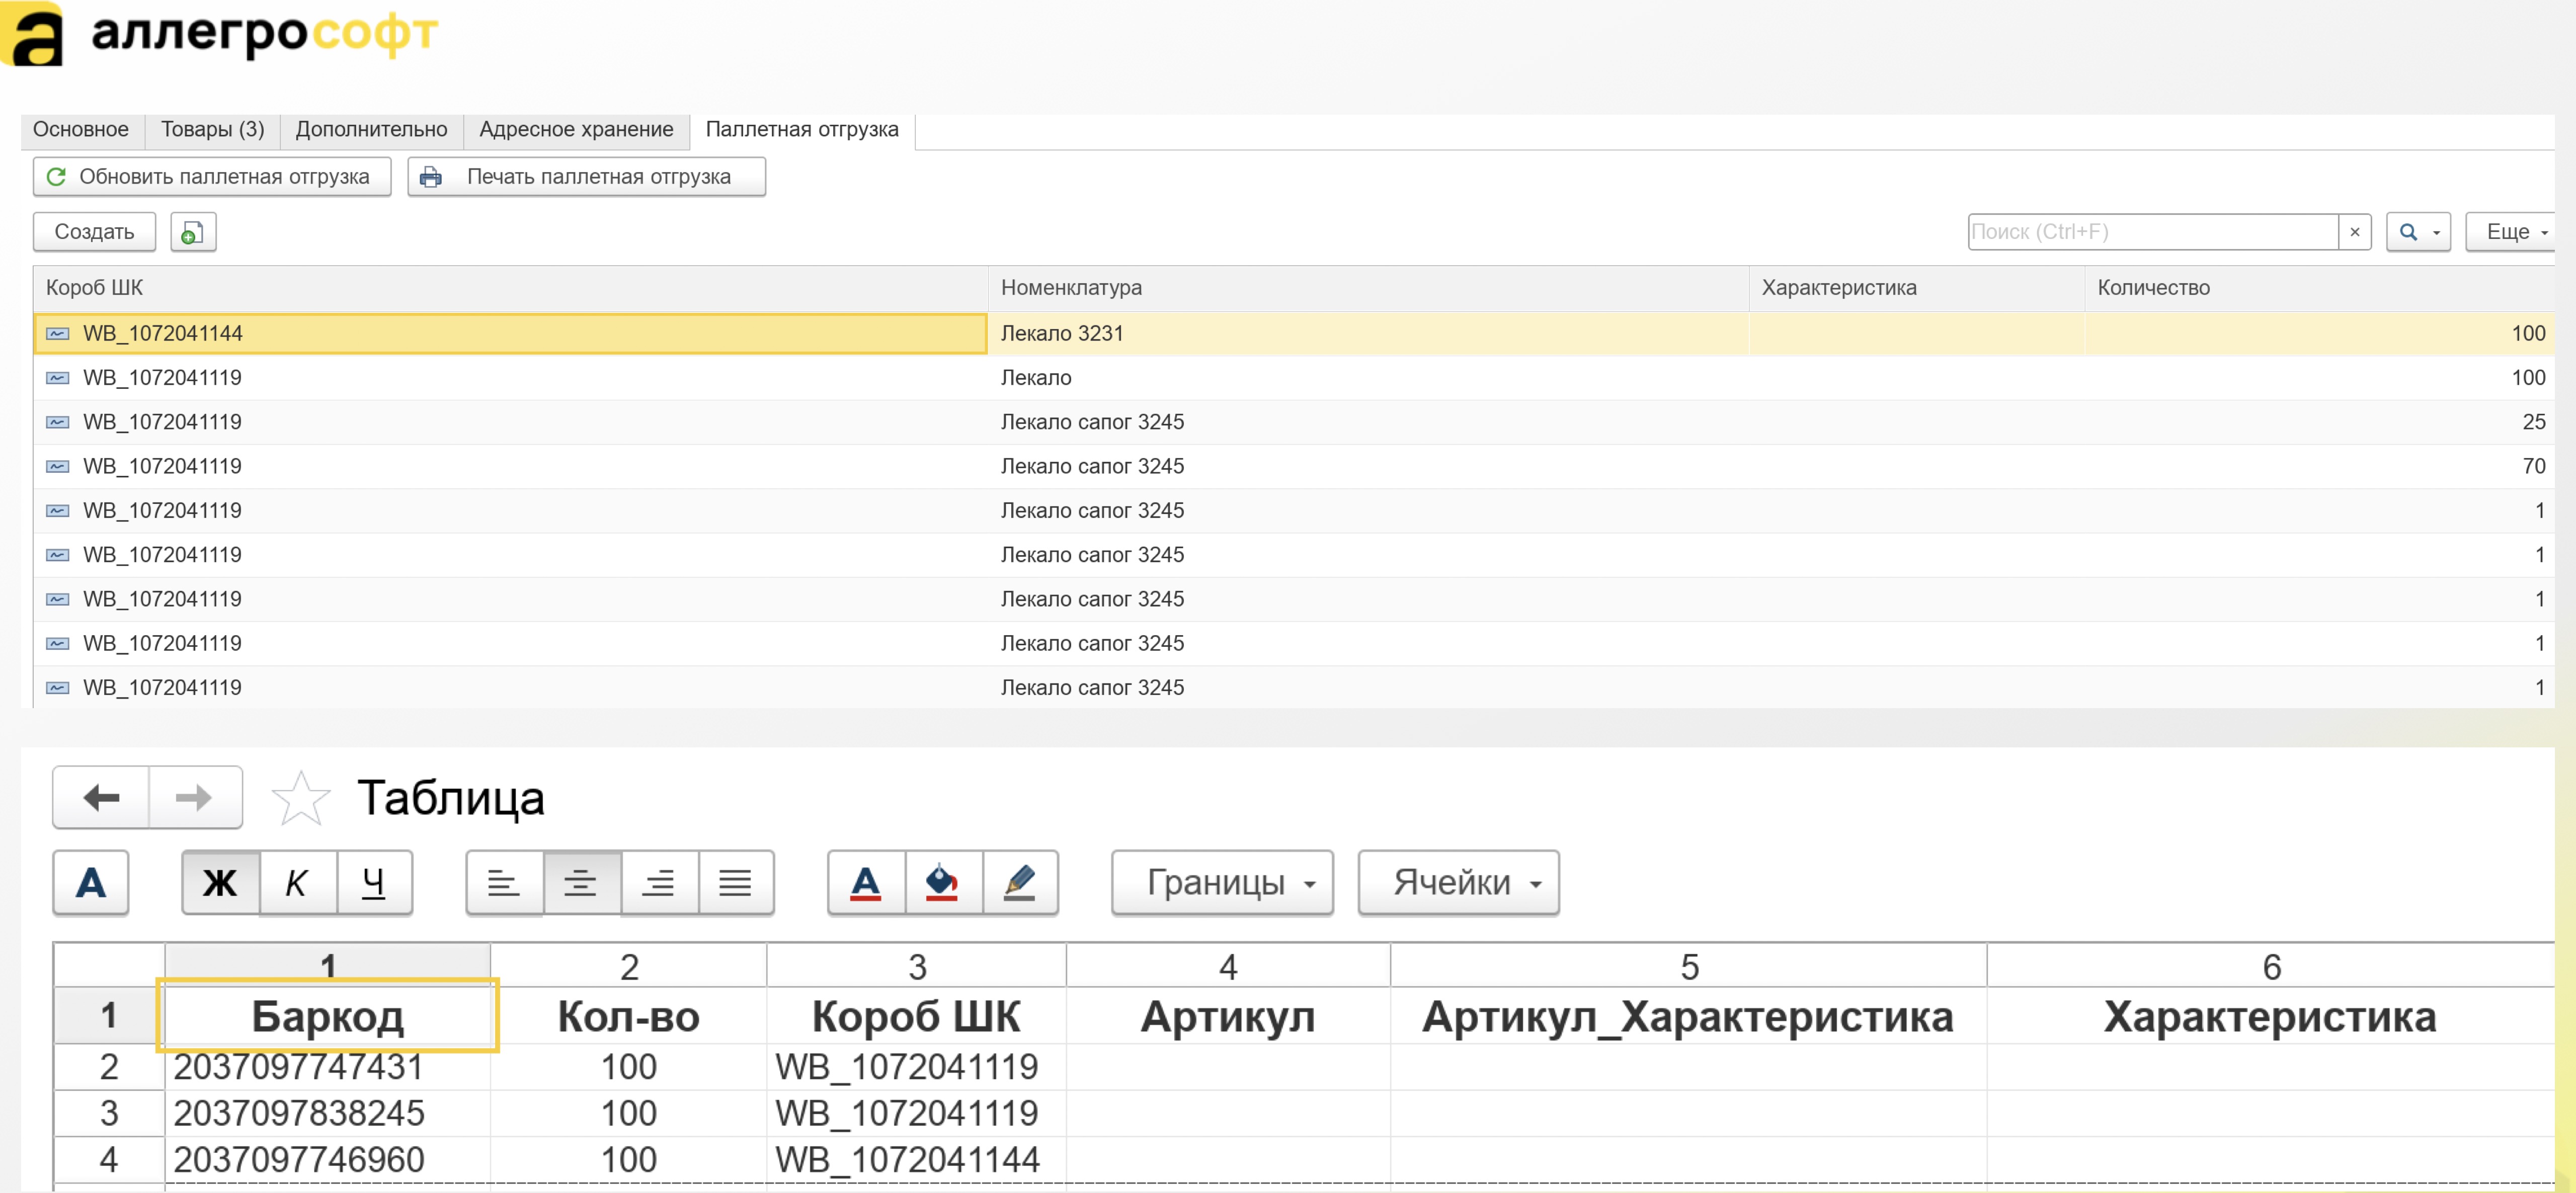Select the Кол-во header cell
2576x1193 pixels.
point(629,1016)
